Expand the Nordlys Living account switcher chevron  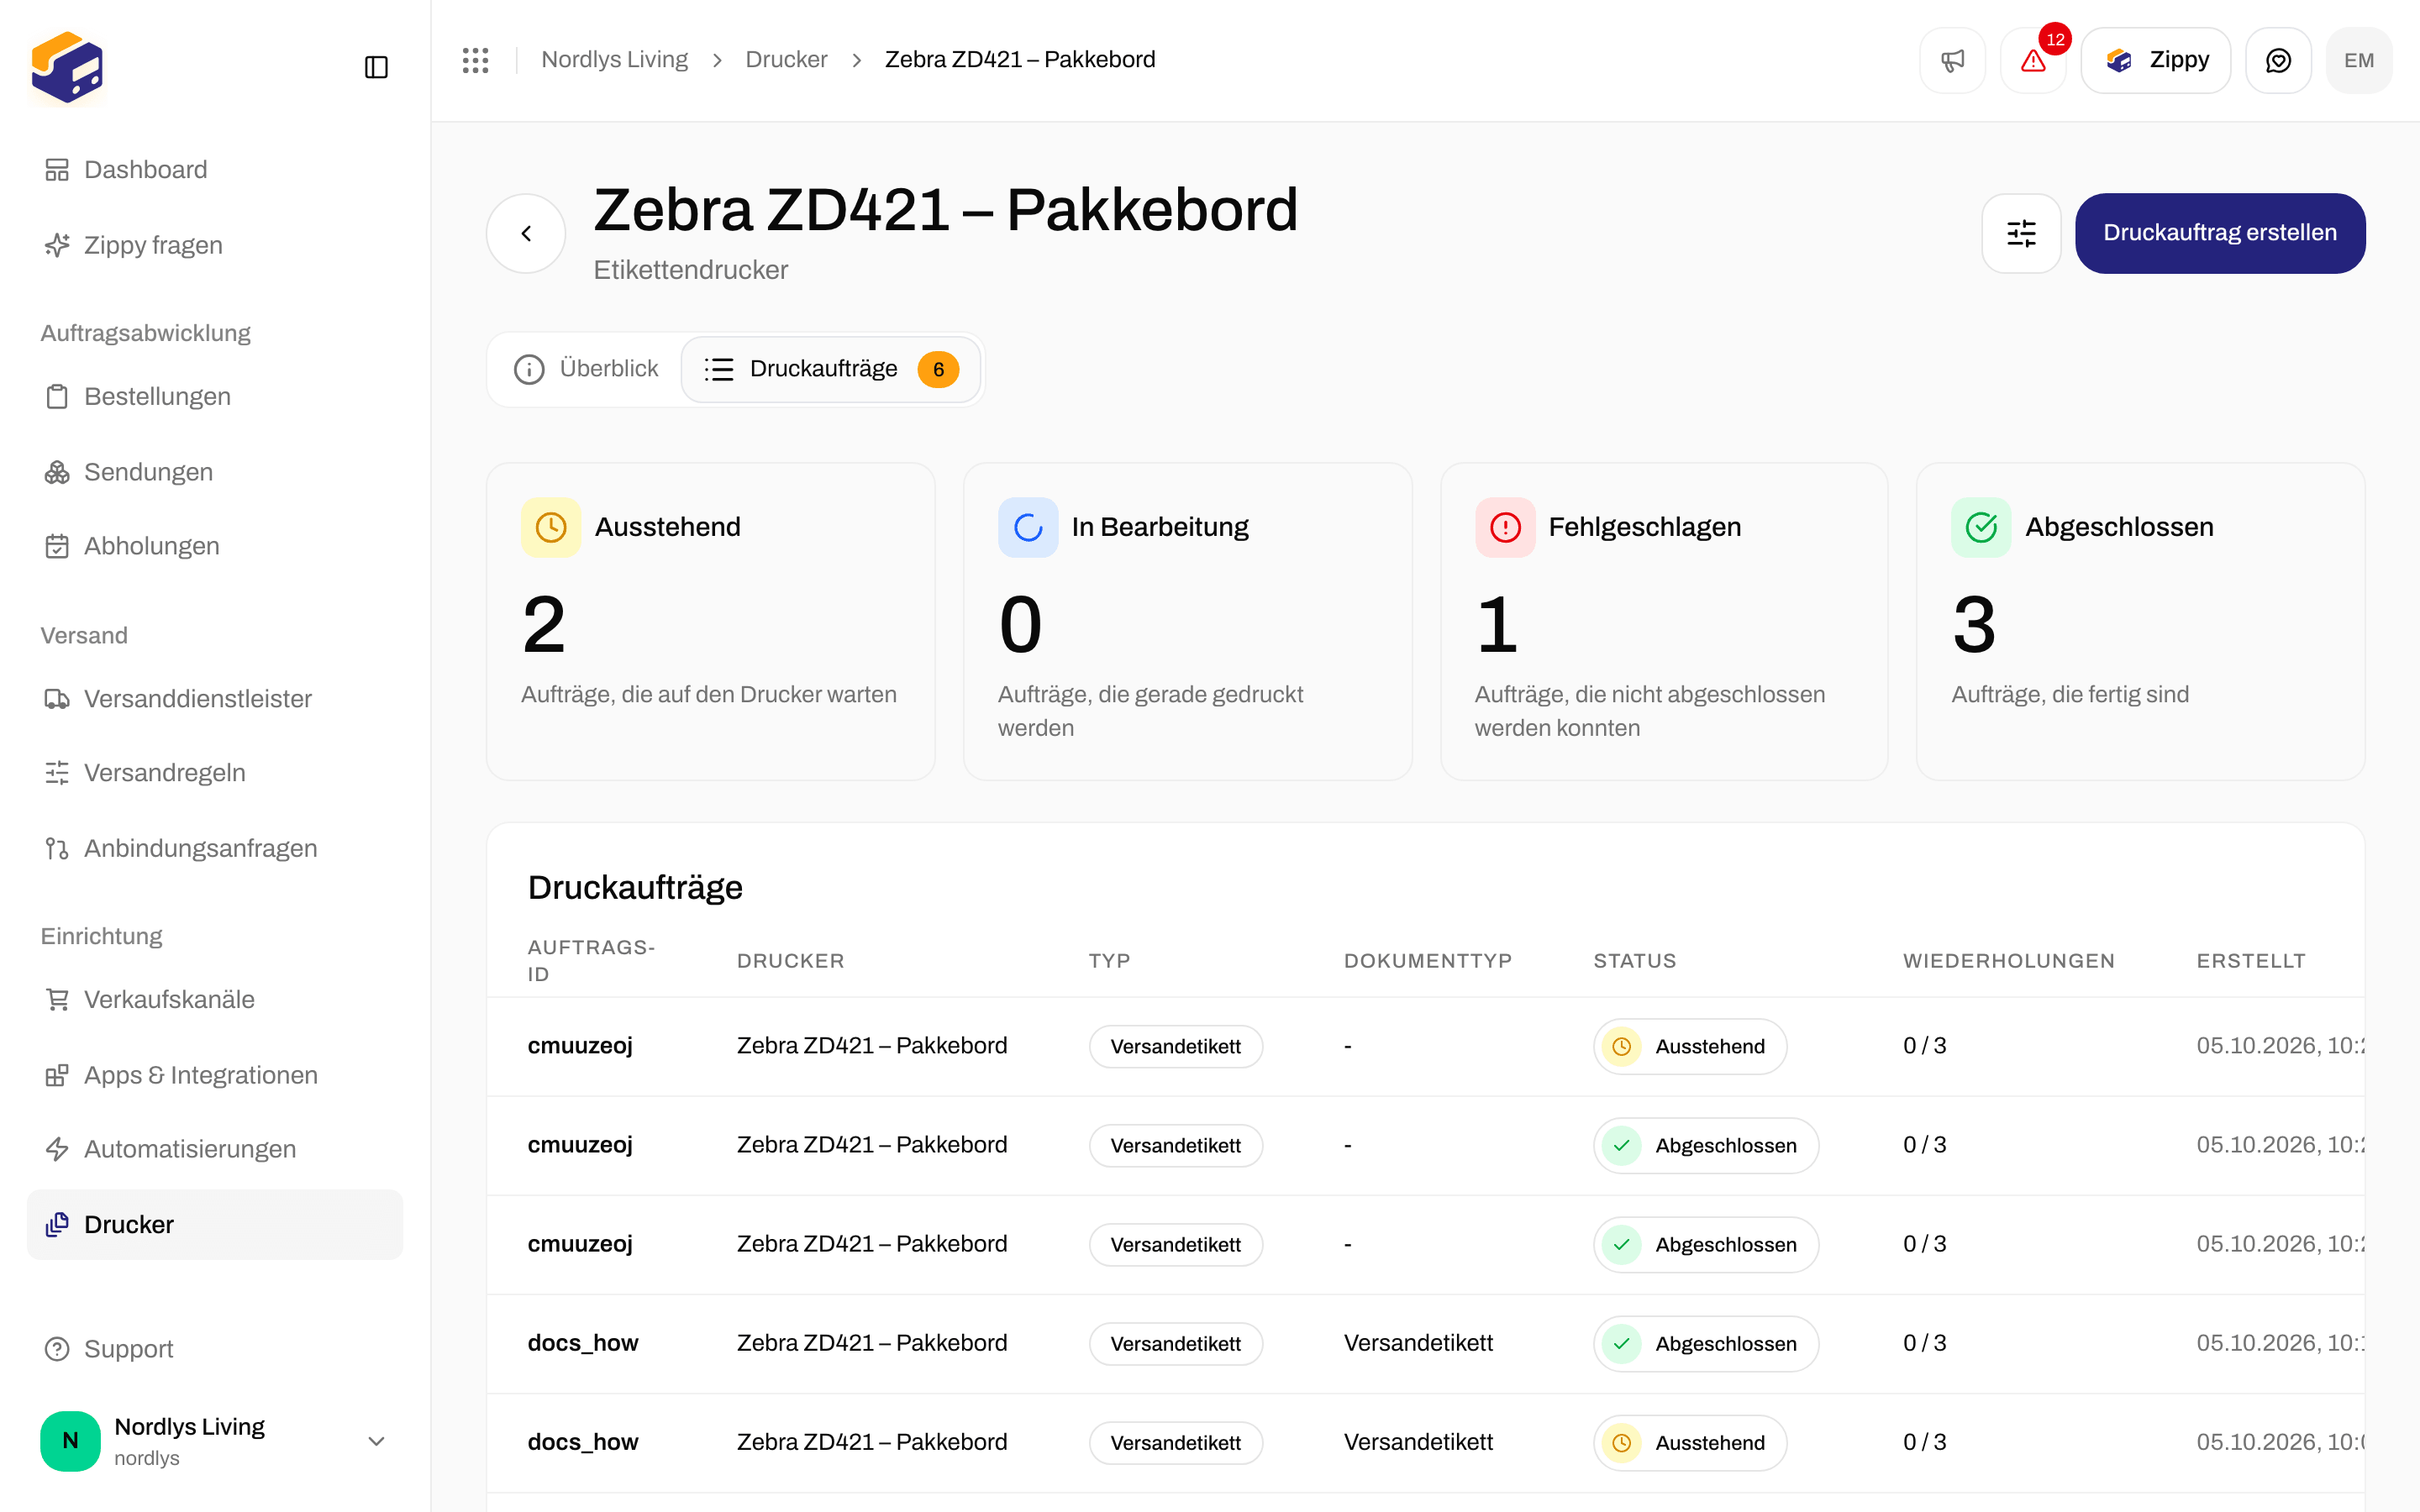pyautogui.click(x=376, y=1441)
